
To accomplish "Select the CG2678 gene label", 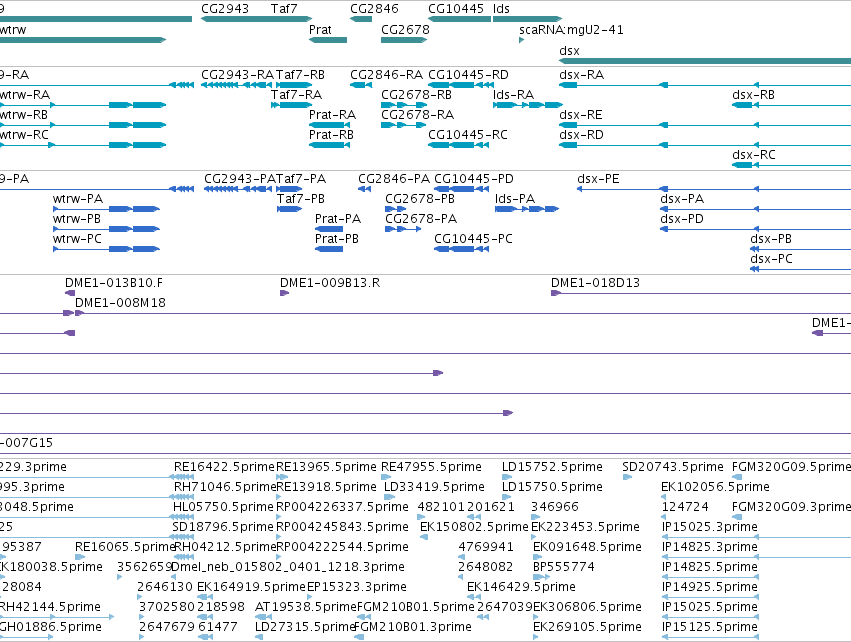I will pyautogui.click(x=405, y=29).
